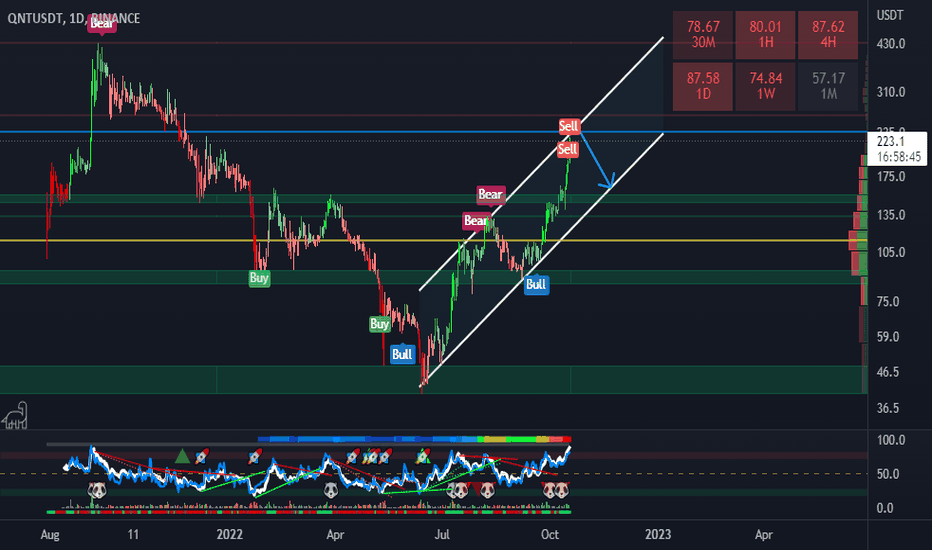Viewport: 932px width, 550px height.
Task: Click the Jul label on time axis
Action: pyautogui.click(x=442, y=535)
